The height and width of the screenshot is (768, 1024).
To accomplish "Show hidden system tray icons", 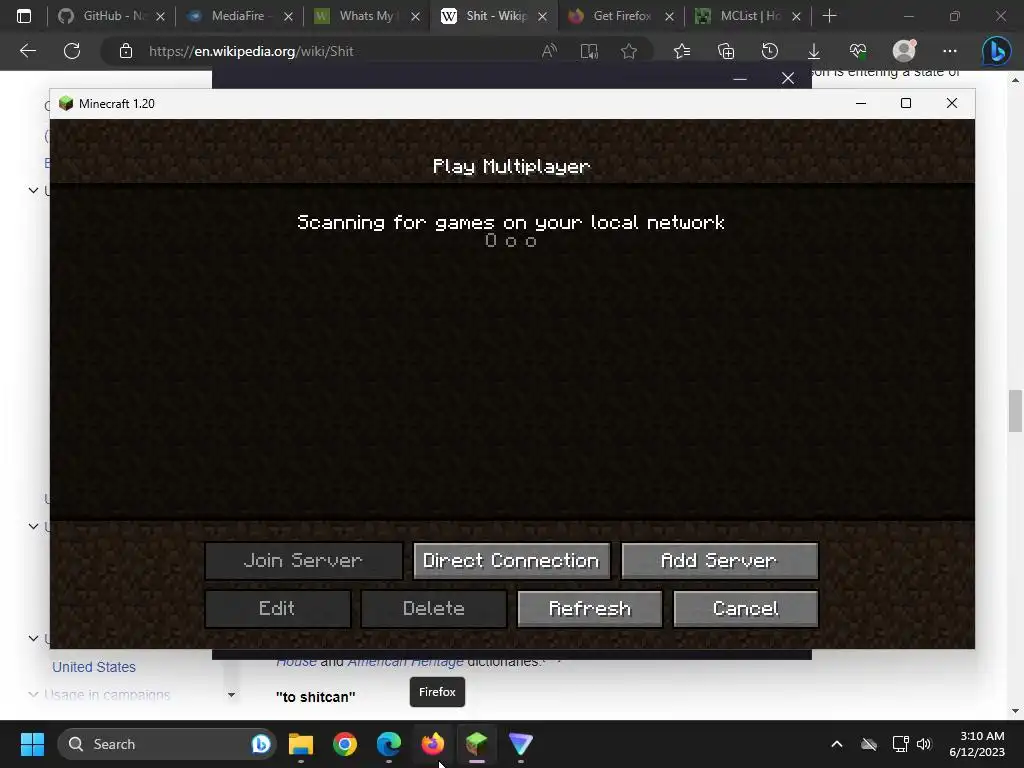I will [837, 744].
